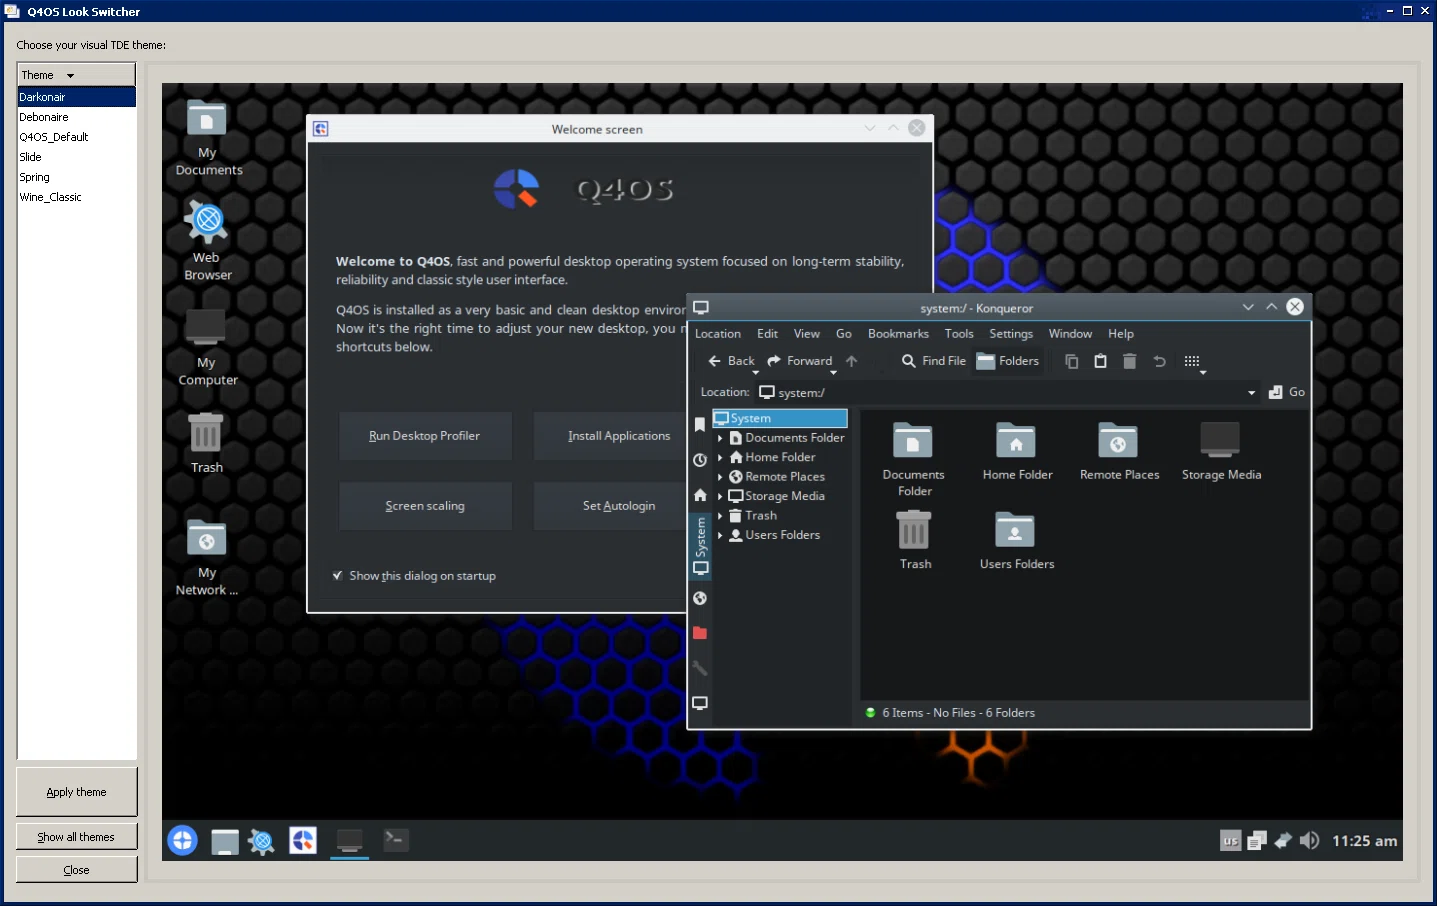Open the Web Browser desktop icon
The image size is (1437, 906).
[x=208, y=240]
